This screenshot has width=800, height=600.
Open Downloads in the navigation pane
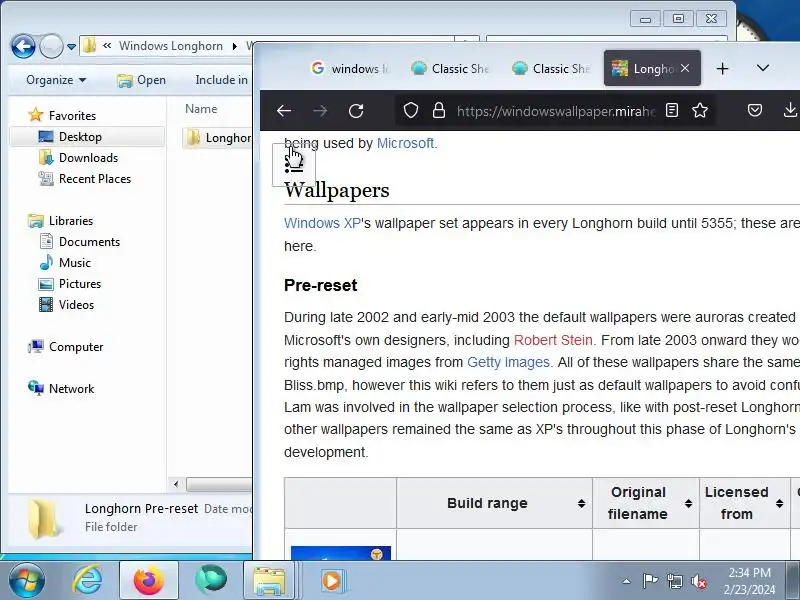tap(88, 158)
